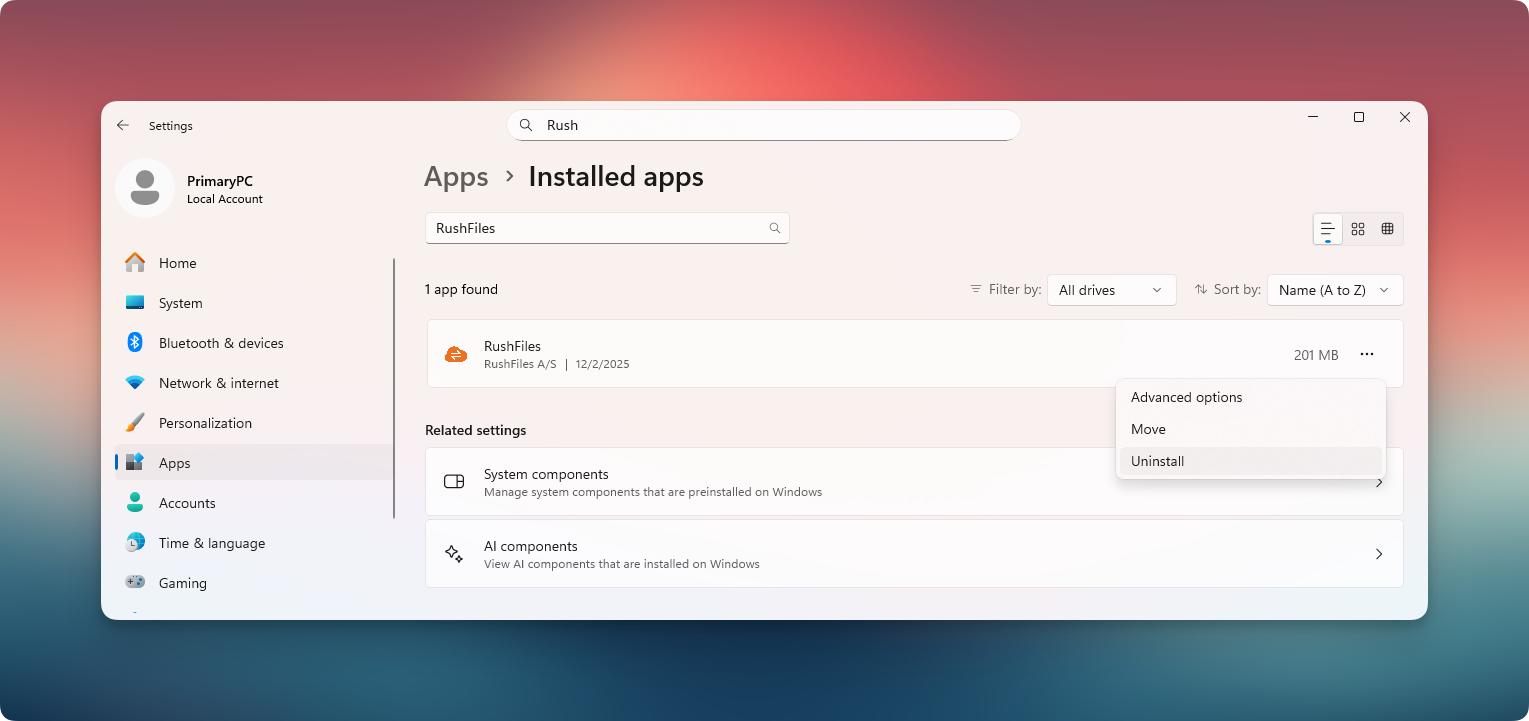
Task: Open Accounts settings
Action: [x=255, y=503]
